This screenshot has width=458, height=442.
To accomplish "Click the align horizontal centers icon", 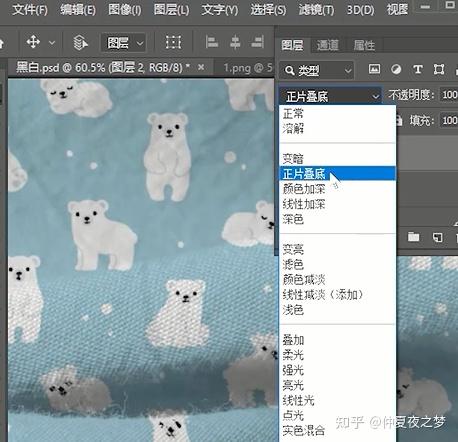I will point(235,42).
